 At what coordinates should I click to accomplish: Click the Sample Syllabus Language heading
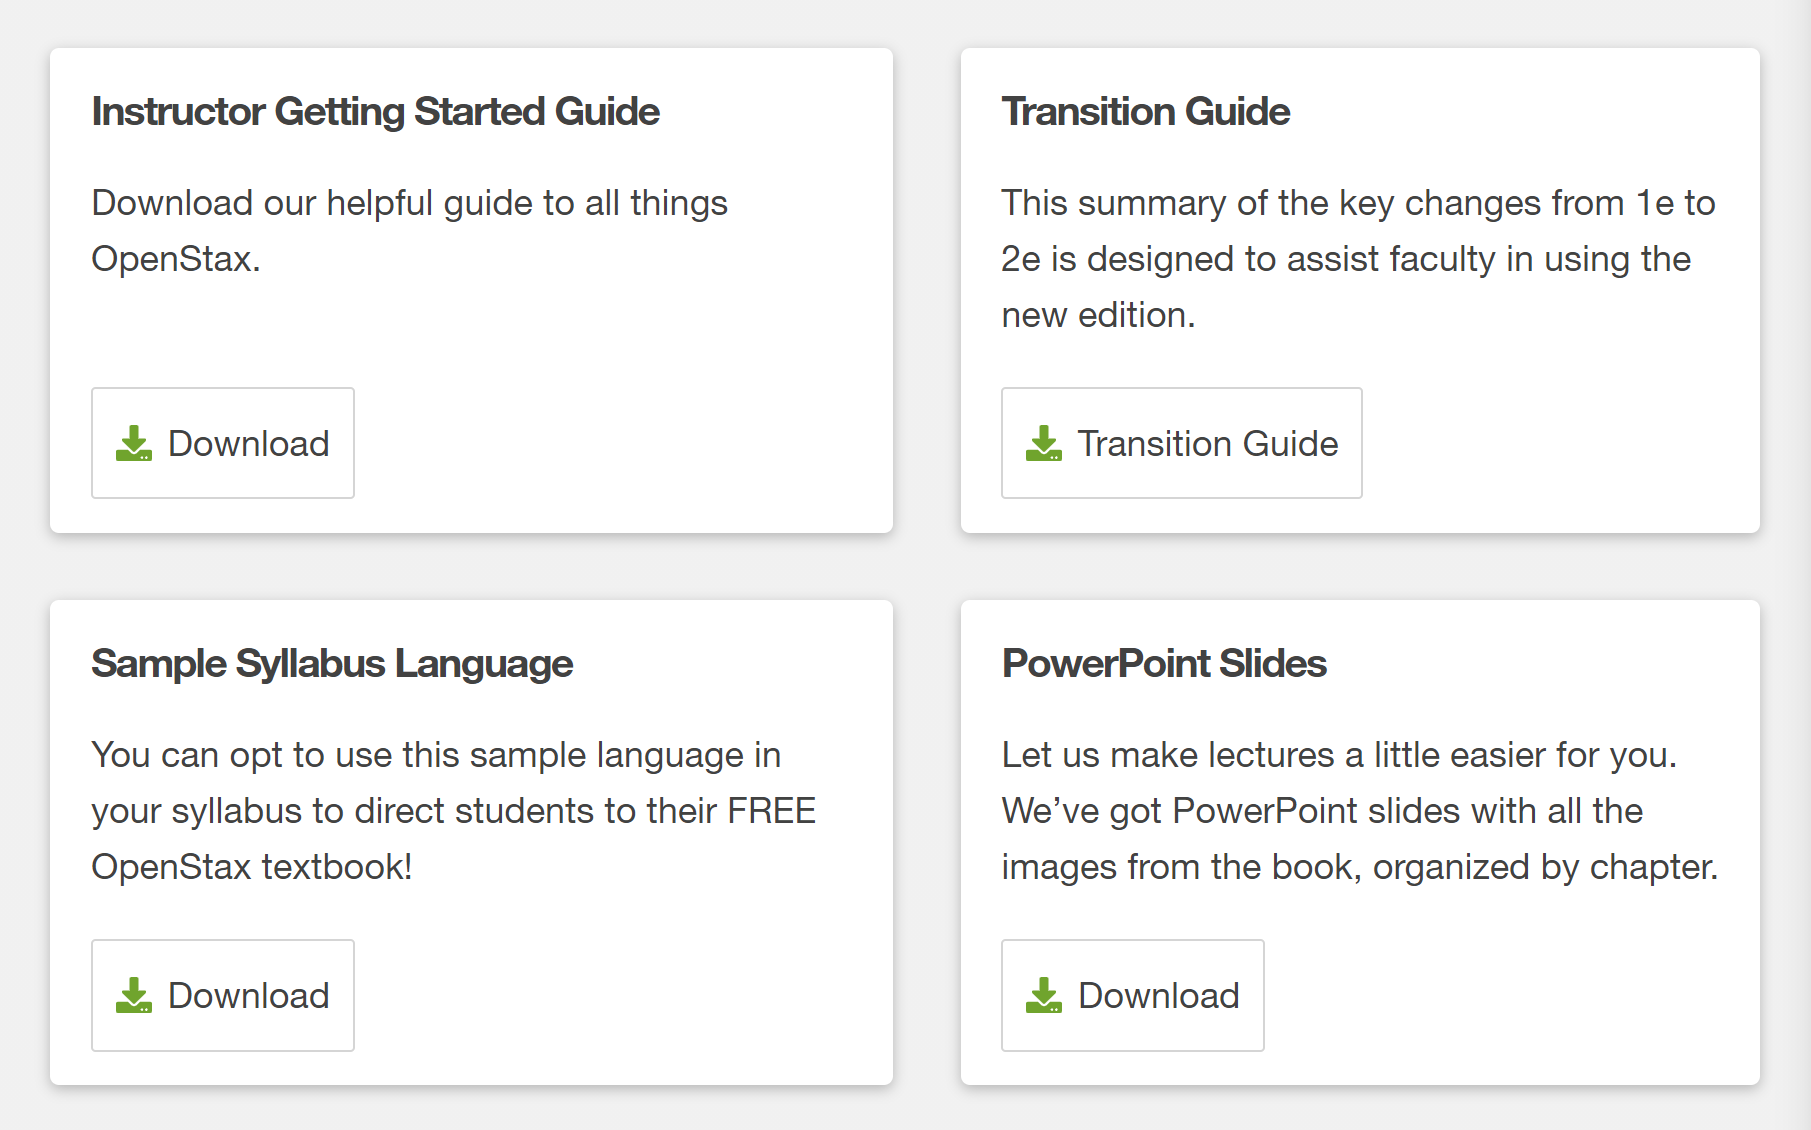point(332,662)
